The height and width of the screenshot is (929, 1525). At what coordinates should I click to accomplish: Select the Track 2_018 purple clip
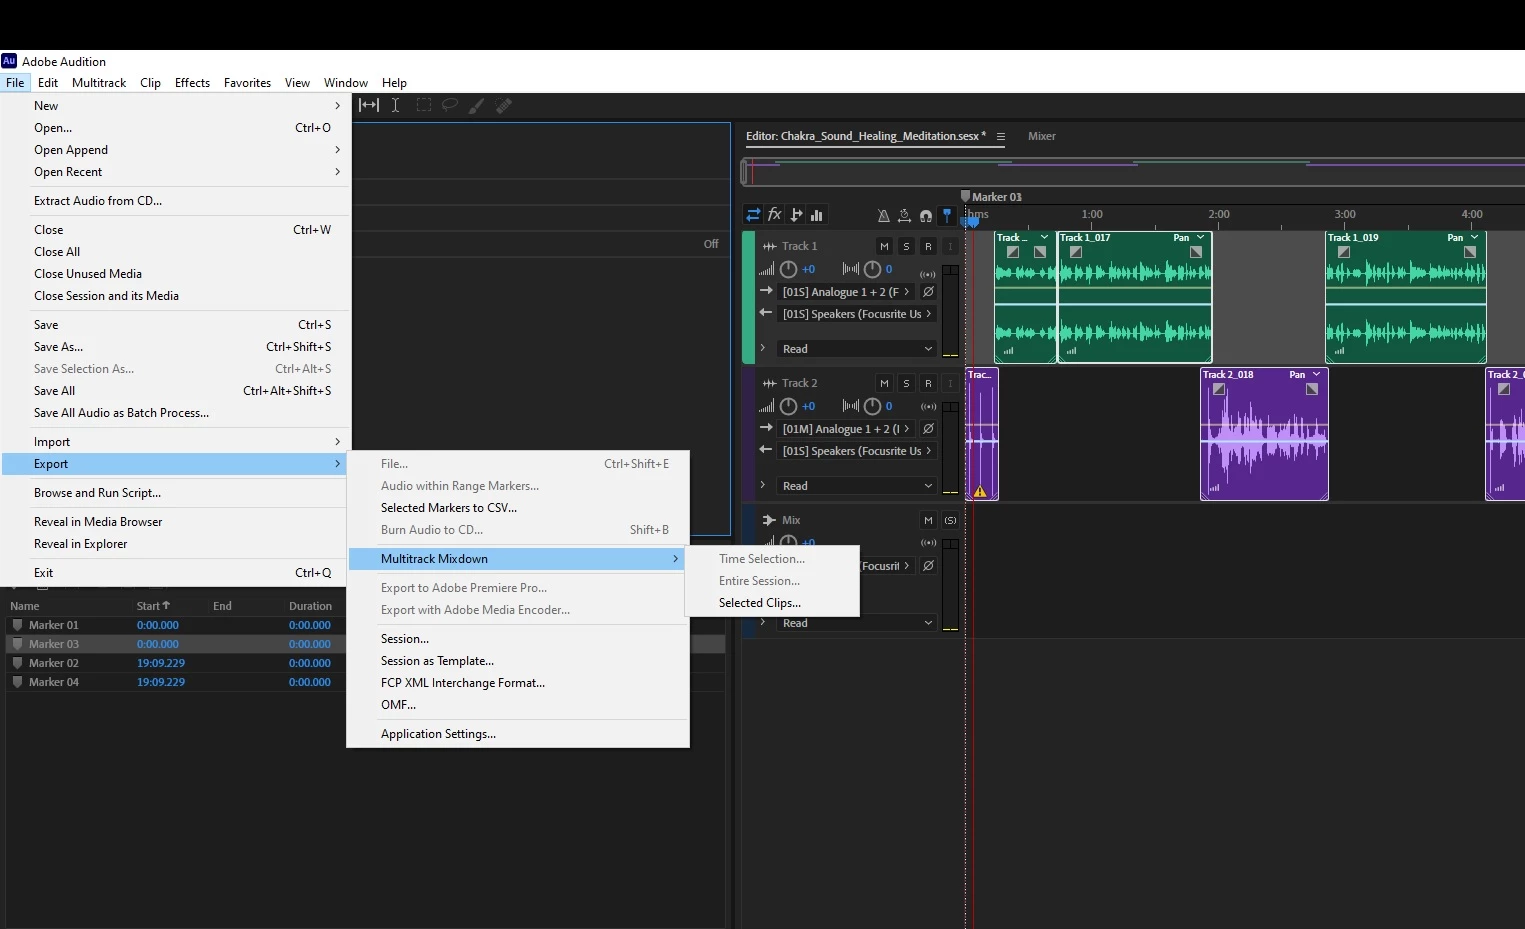(x=1264, y=434)
